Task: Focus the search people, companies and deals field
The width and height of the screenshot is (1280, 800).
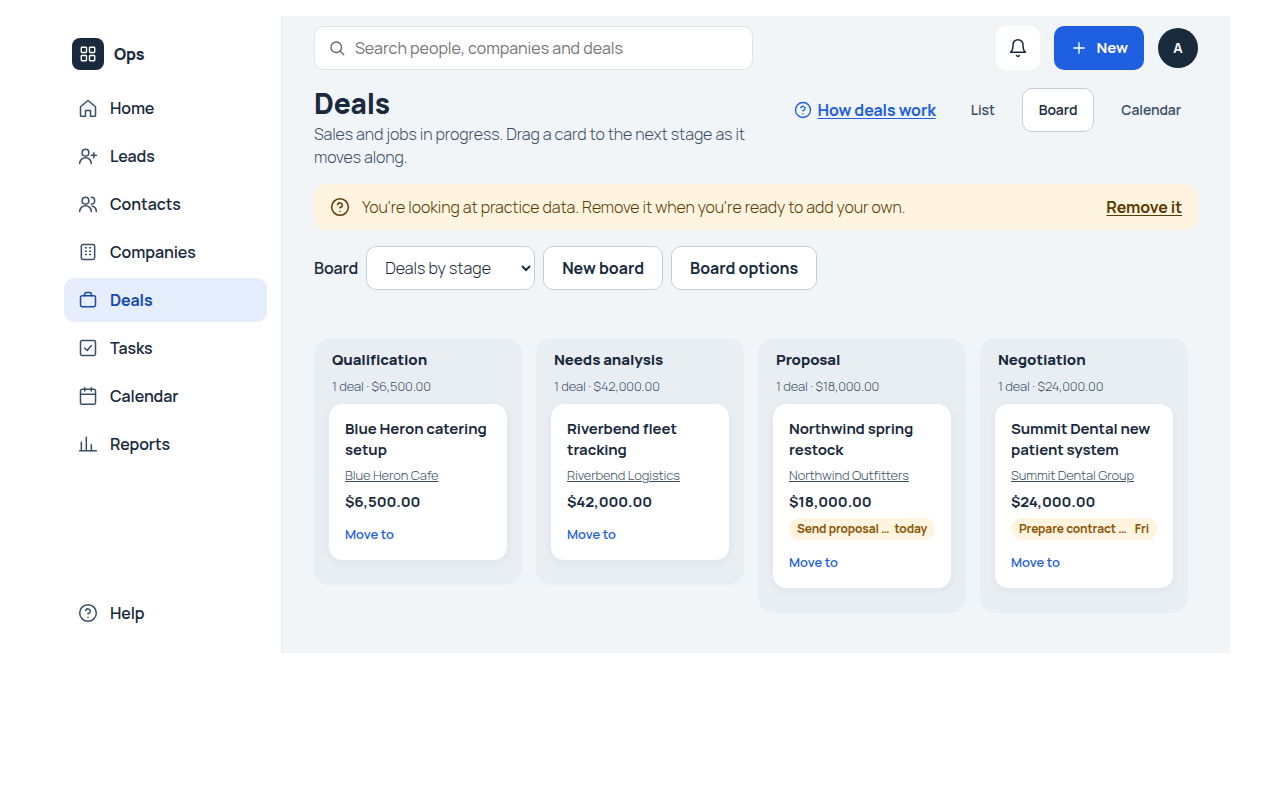Action: click(533, 48)
